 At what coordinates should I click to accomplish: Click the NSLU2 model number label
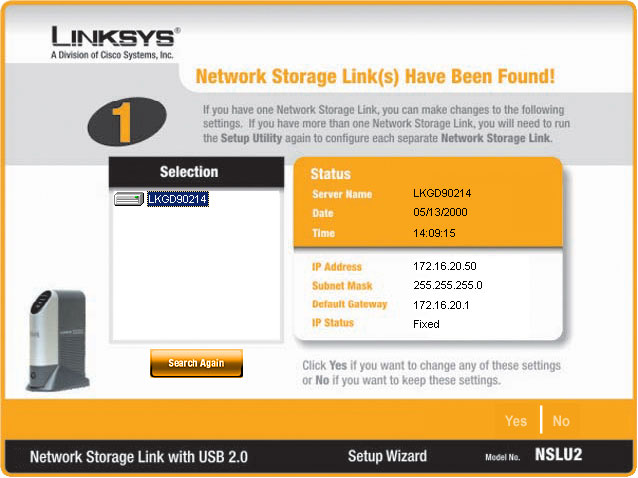[x=558, y=455]
